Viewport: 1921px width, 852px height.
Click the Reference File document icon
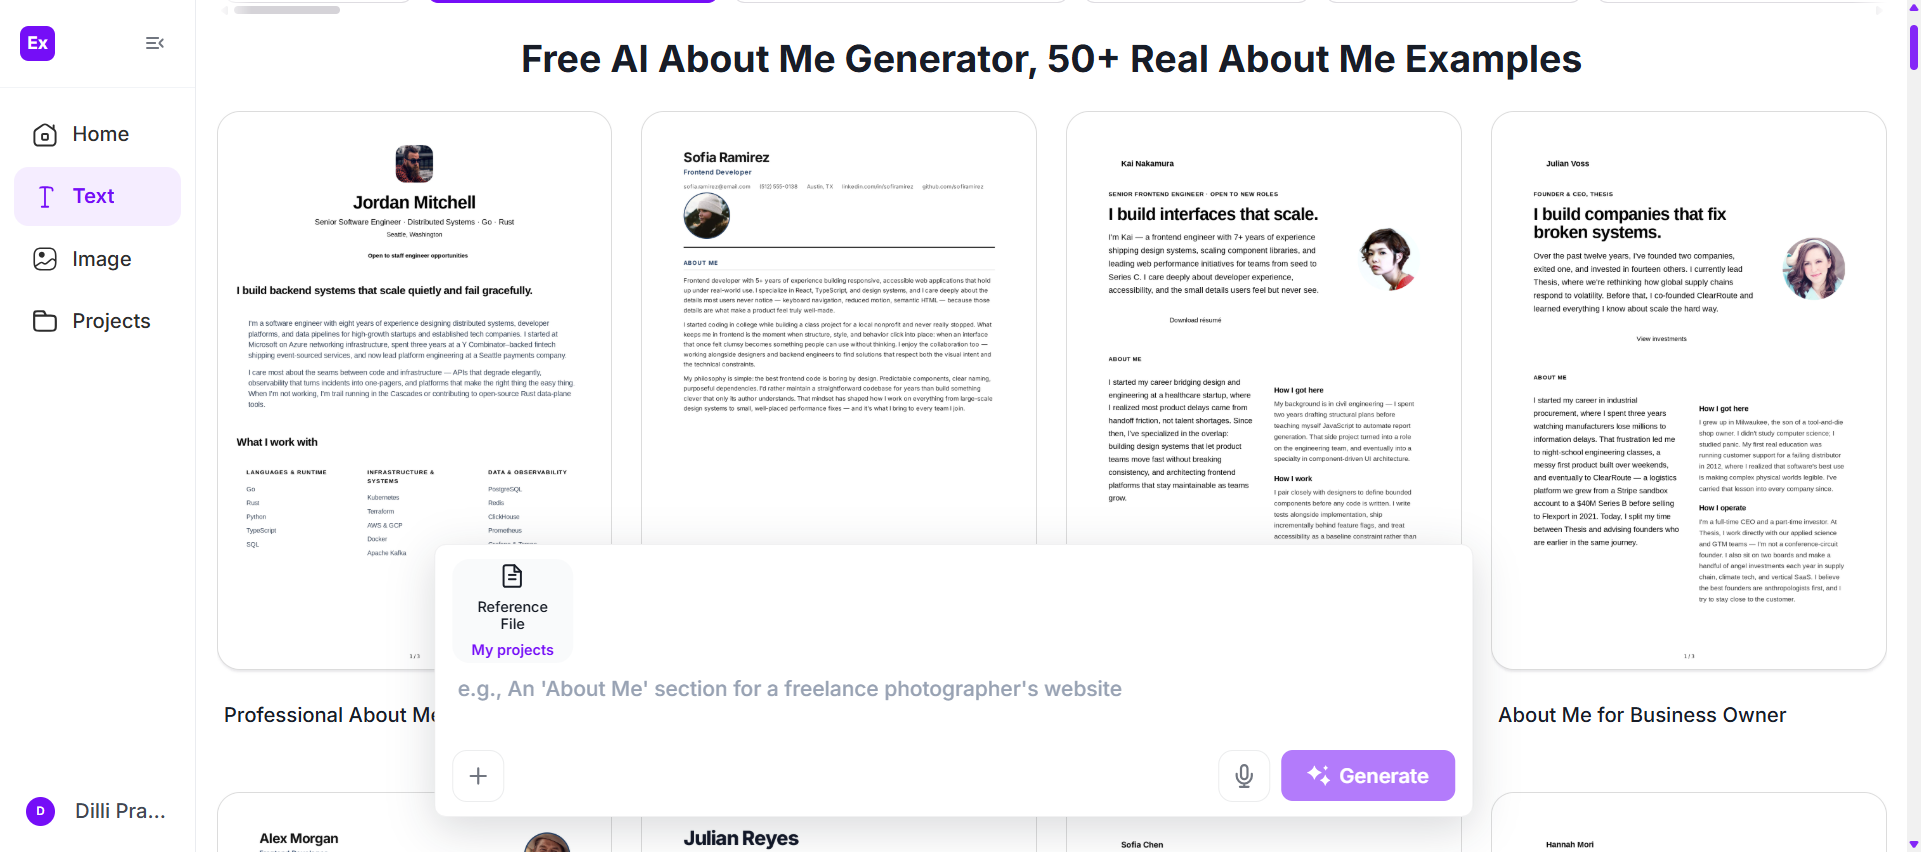click(x=512, y=576)
